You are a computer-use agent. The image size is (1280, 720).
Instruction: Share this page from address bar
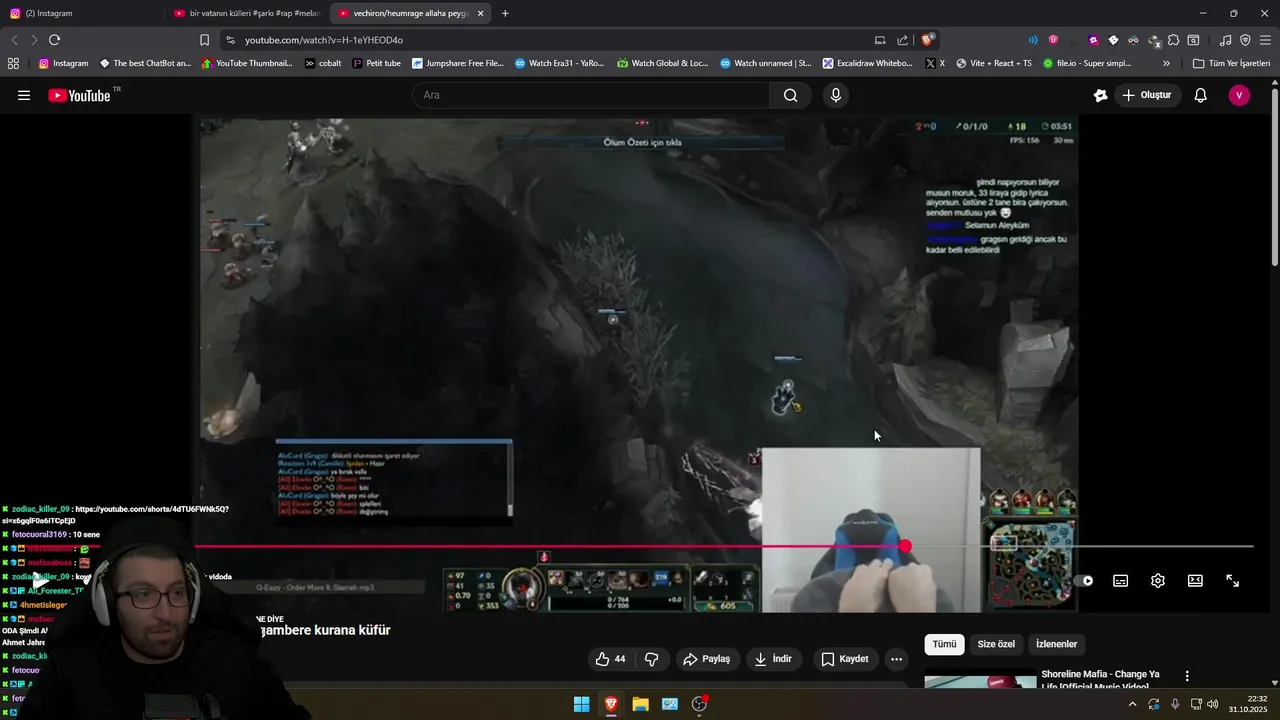(903, 40)
